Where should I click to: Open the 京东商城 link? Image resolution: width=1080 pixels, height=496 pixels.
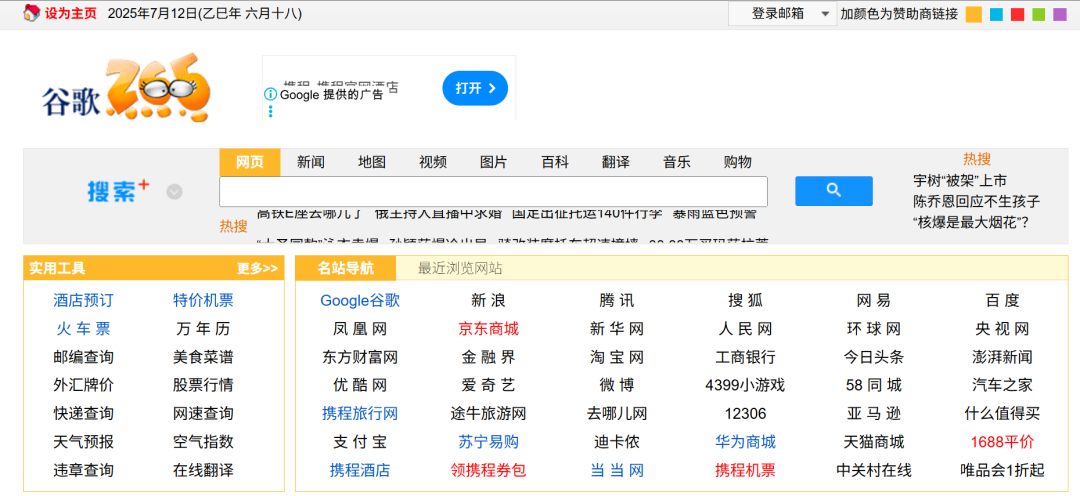click(x=488, y=329)
